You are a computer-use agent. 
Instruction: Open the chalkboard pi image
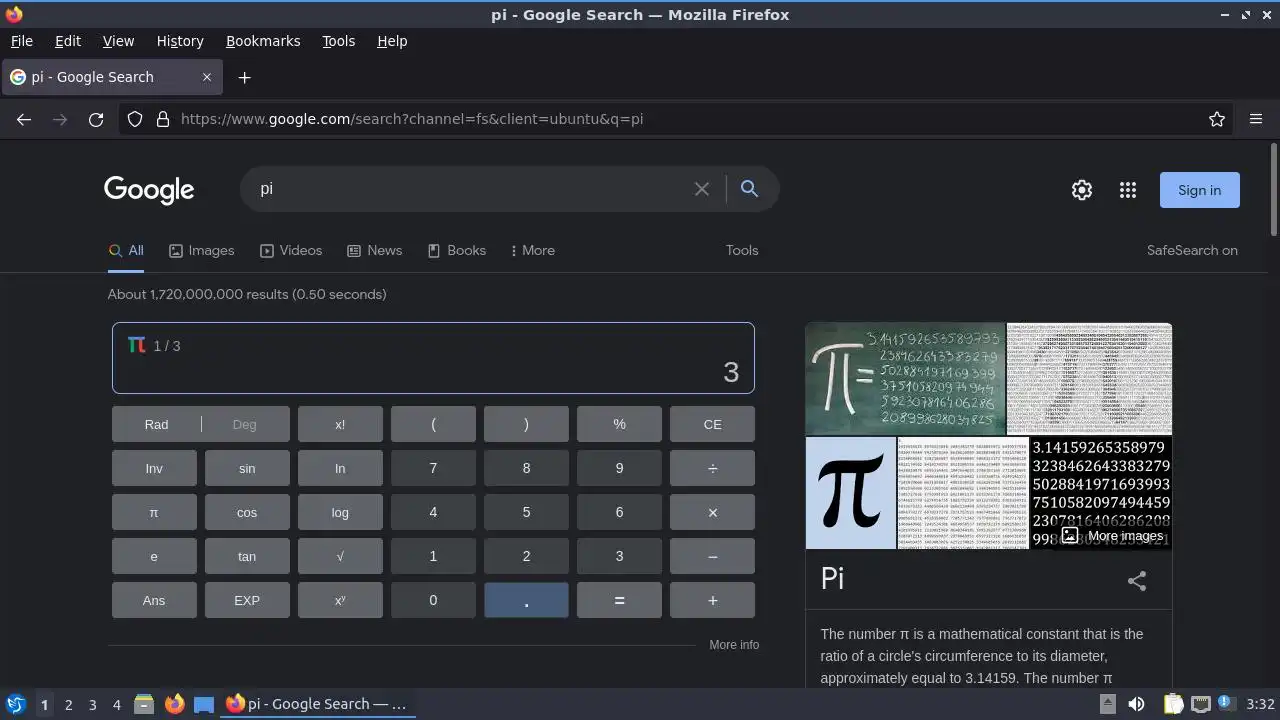pyautogui.click(x=905, y=379)
